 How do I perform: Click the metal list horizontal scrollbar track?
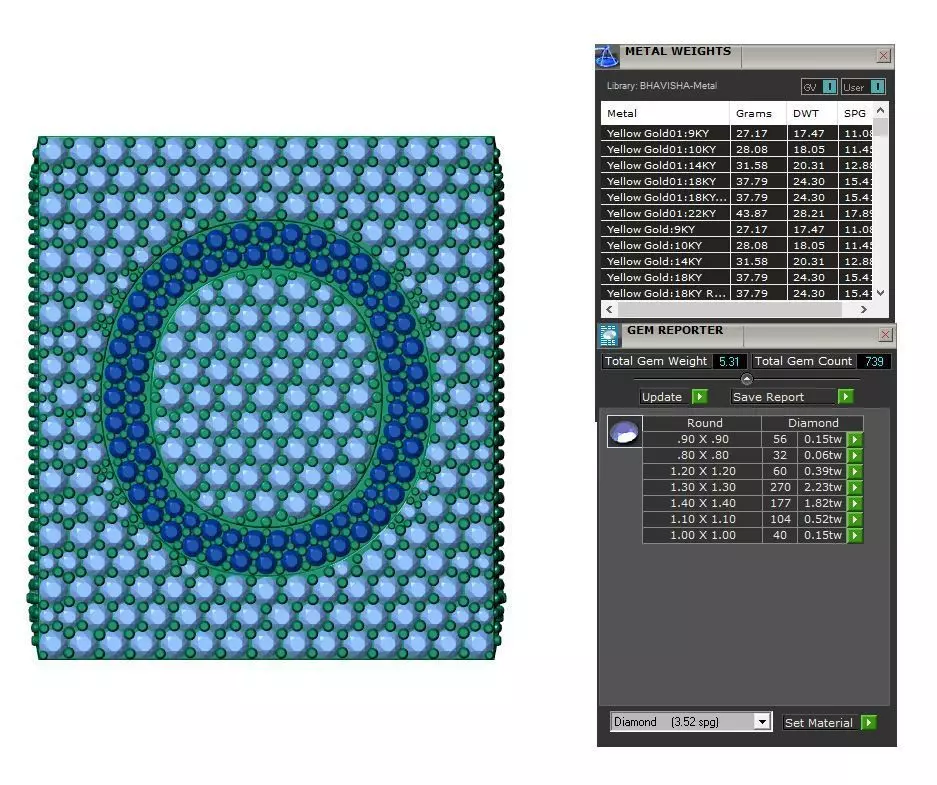[730, 309]
